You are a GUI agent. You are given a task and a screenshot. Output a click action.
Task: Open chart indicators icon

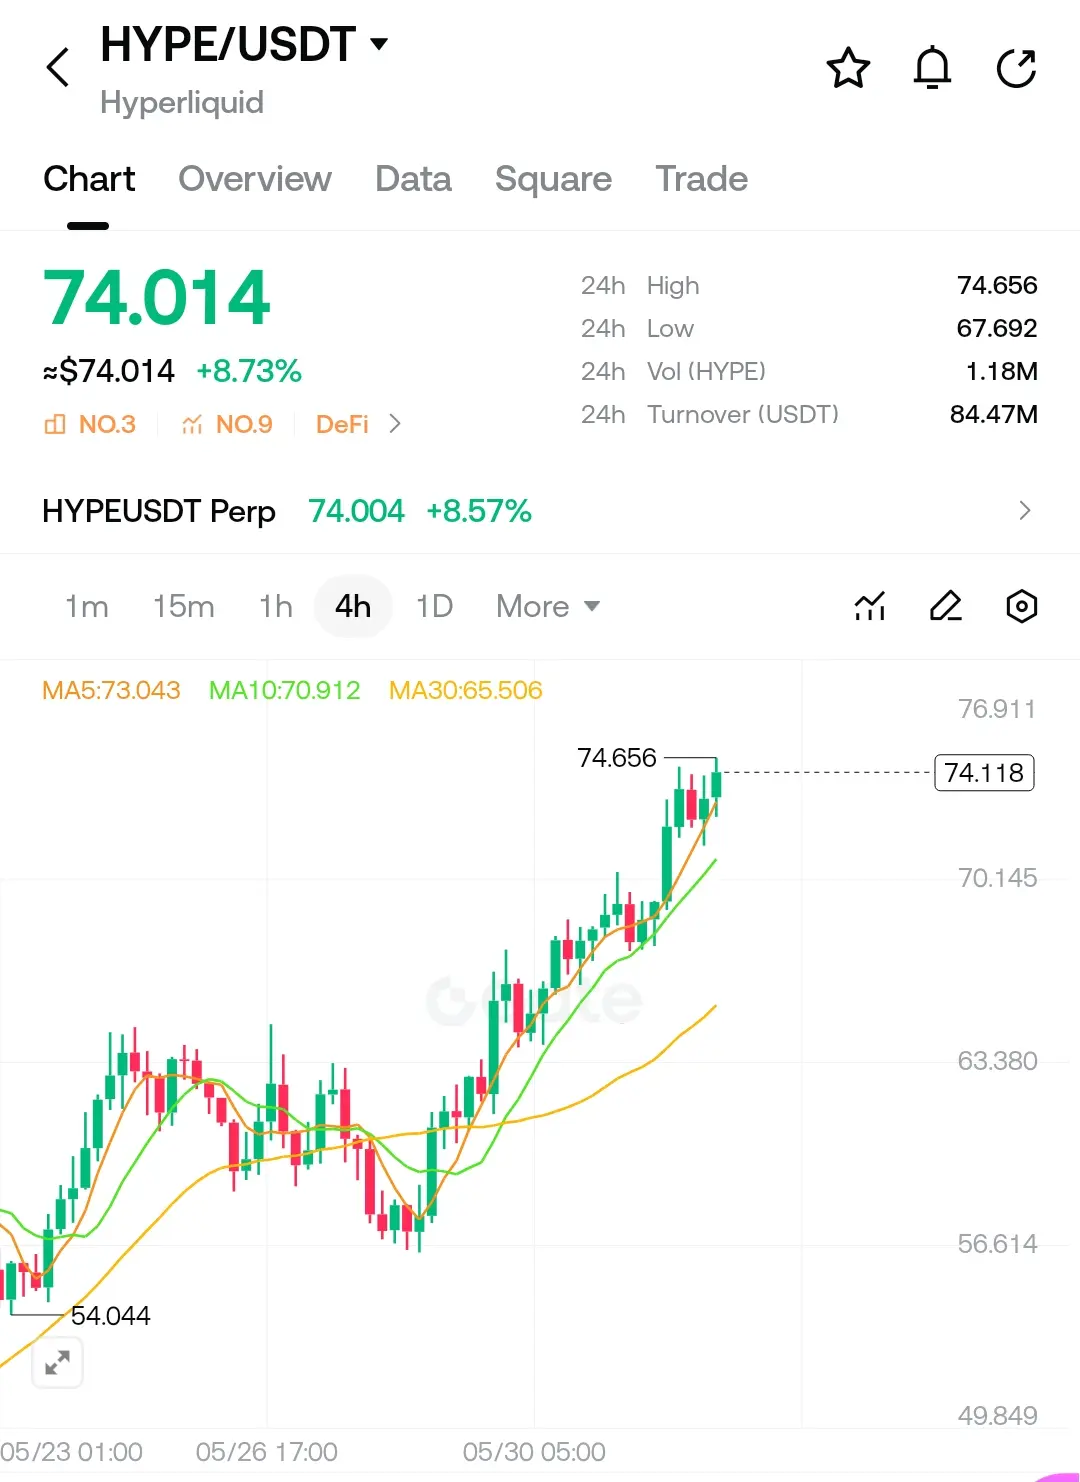870,606
